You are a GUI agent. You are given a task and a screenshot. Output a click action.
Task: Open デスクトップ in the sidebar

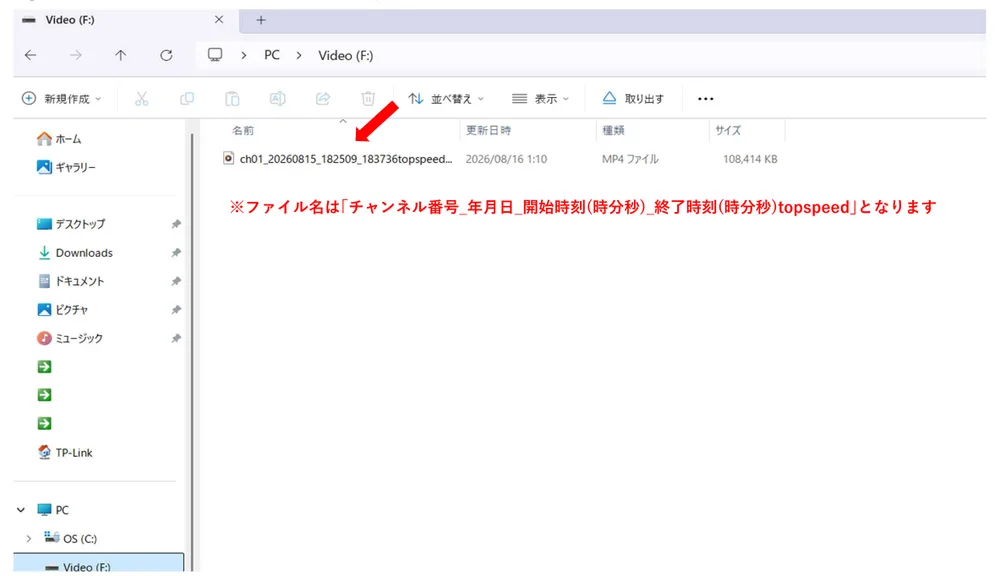71,225
